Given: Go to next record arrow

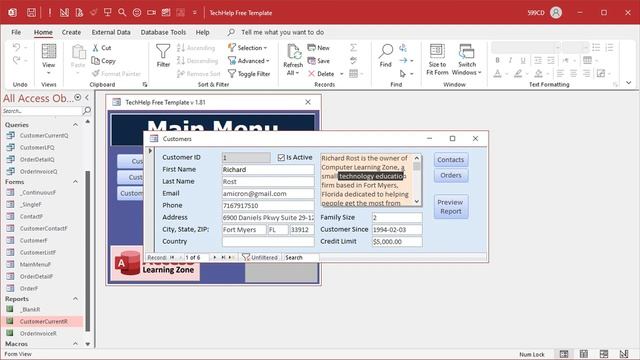Looking at the screenshot, I should [215, 258].
